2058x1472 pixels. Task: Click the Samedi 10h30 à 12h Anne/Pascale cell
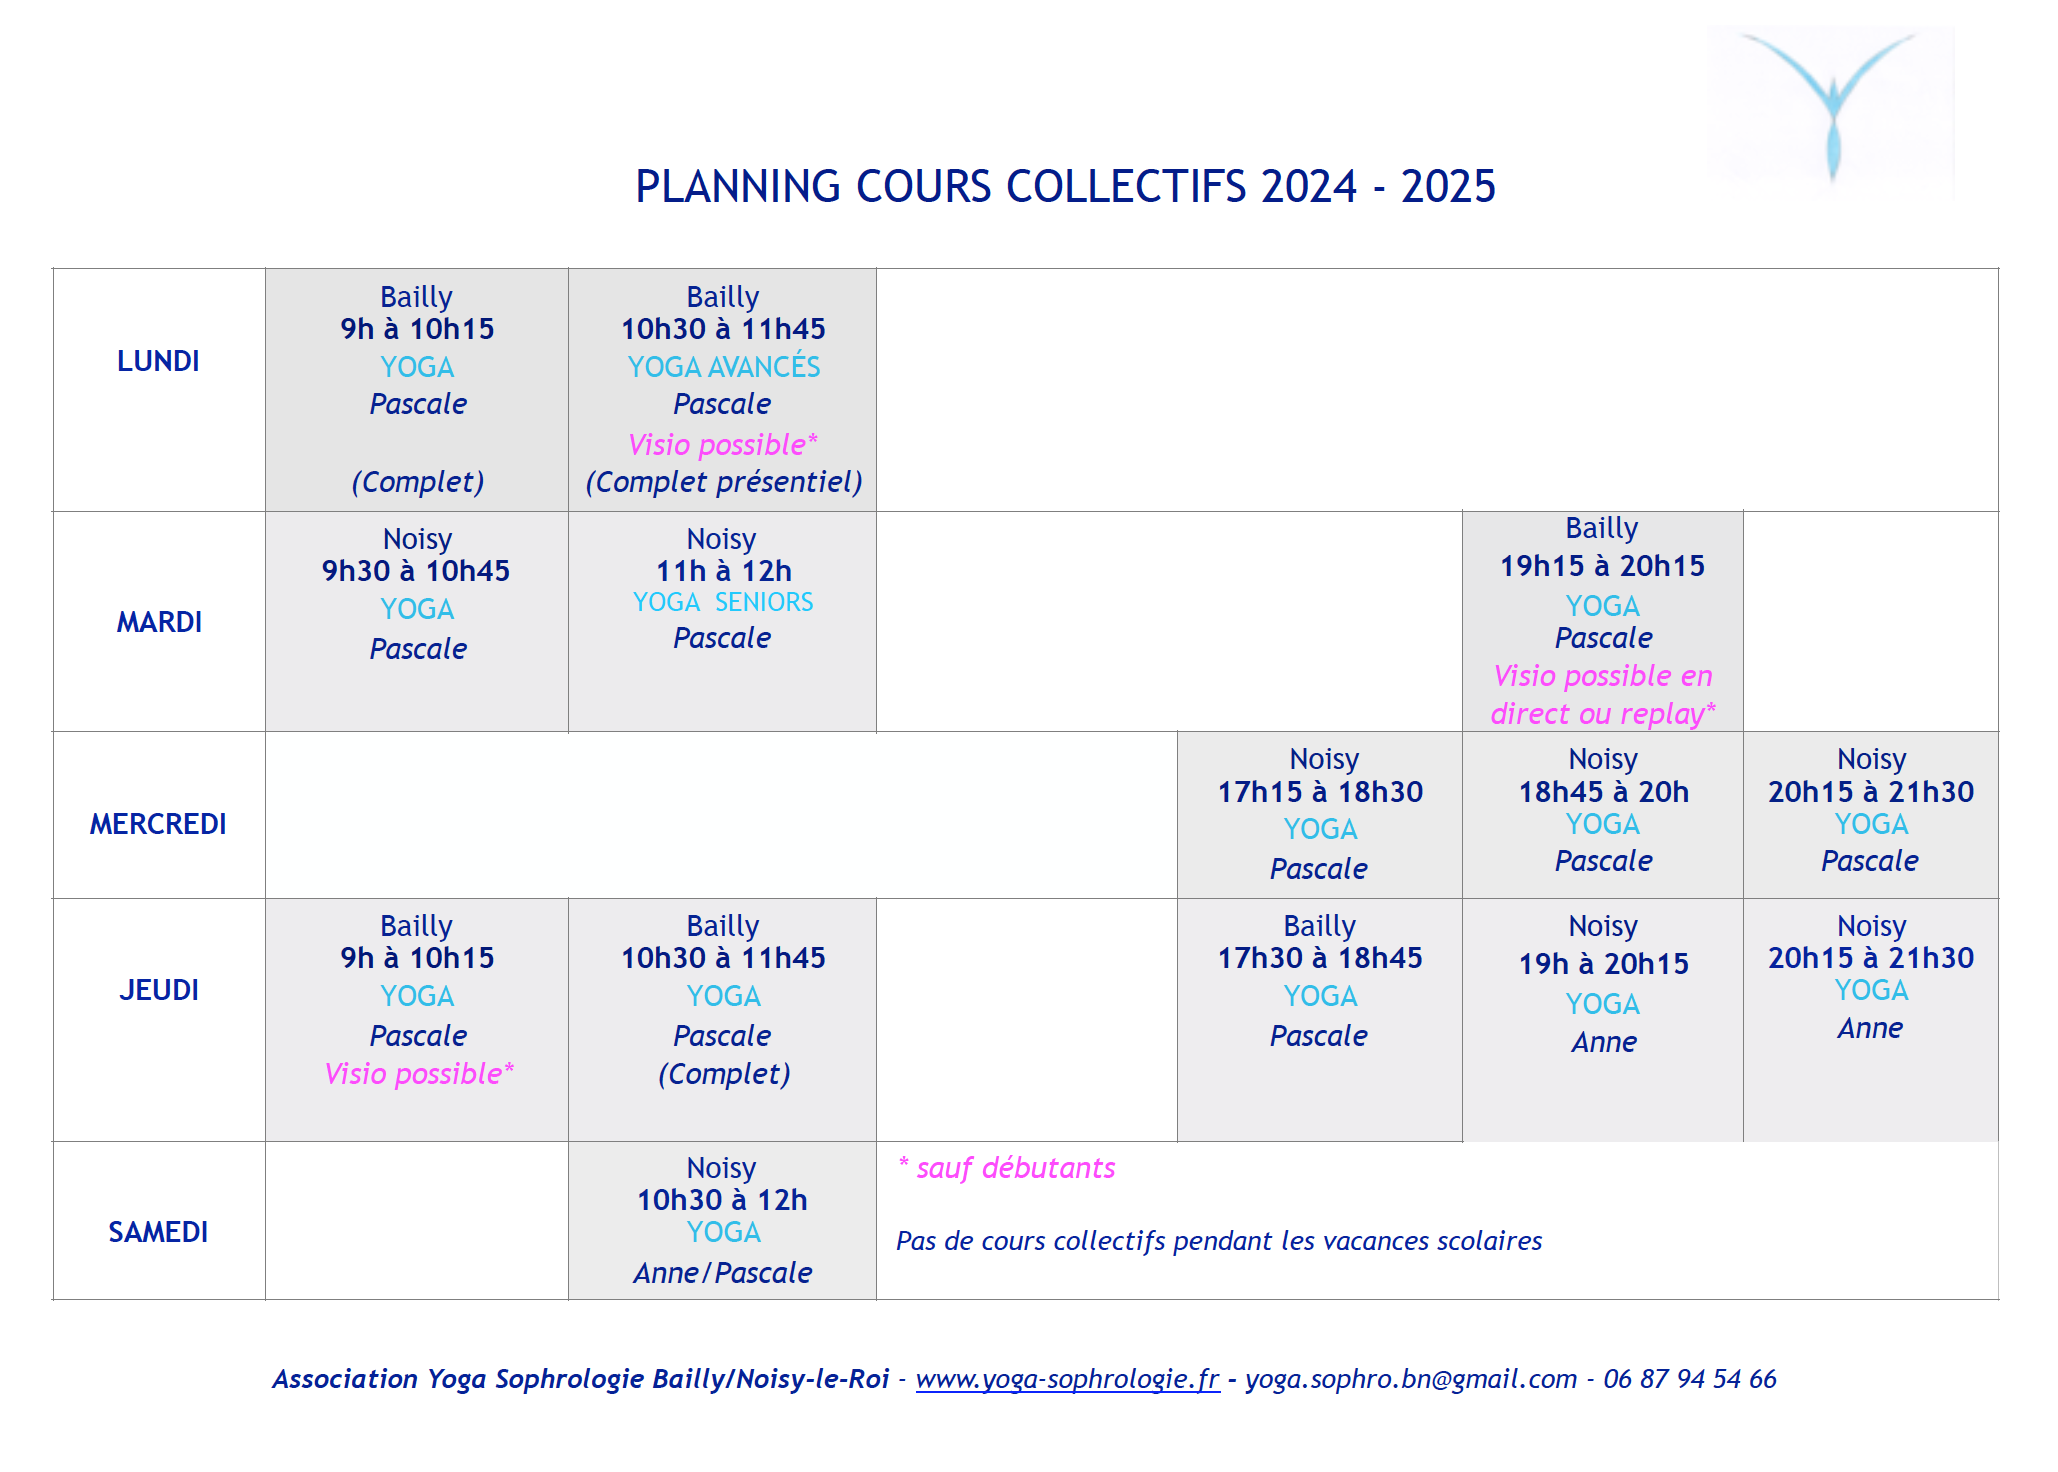coord(722,1221)
